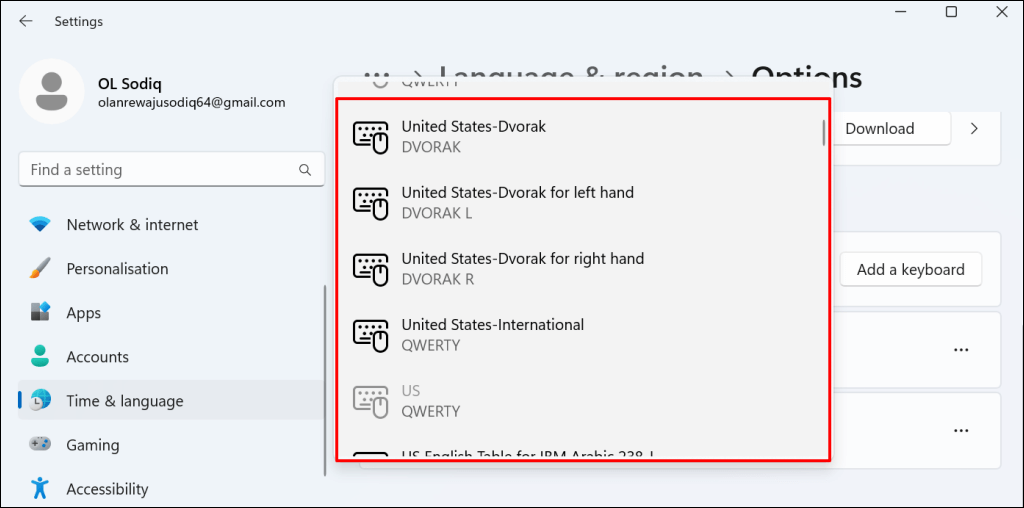Click the Accounts person icon
1024x508 pixels.
(40, 357)
